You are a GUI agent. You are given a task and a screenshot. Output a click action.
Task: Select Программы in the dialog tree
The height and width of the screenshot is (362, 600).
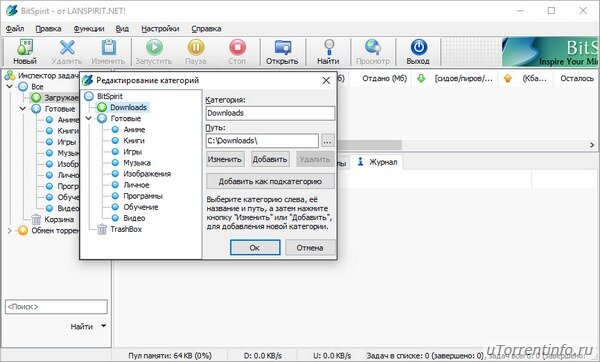pos(143,196)
